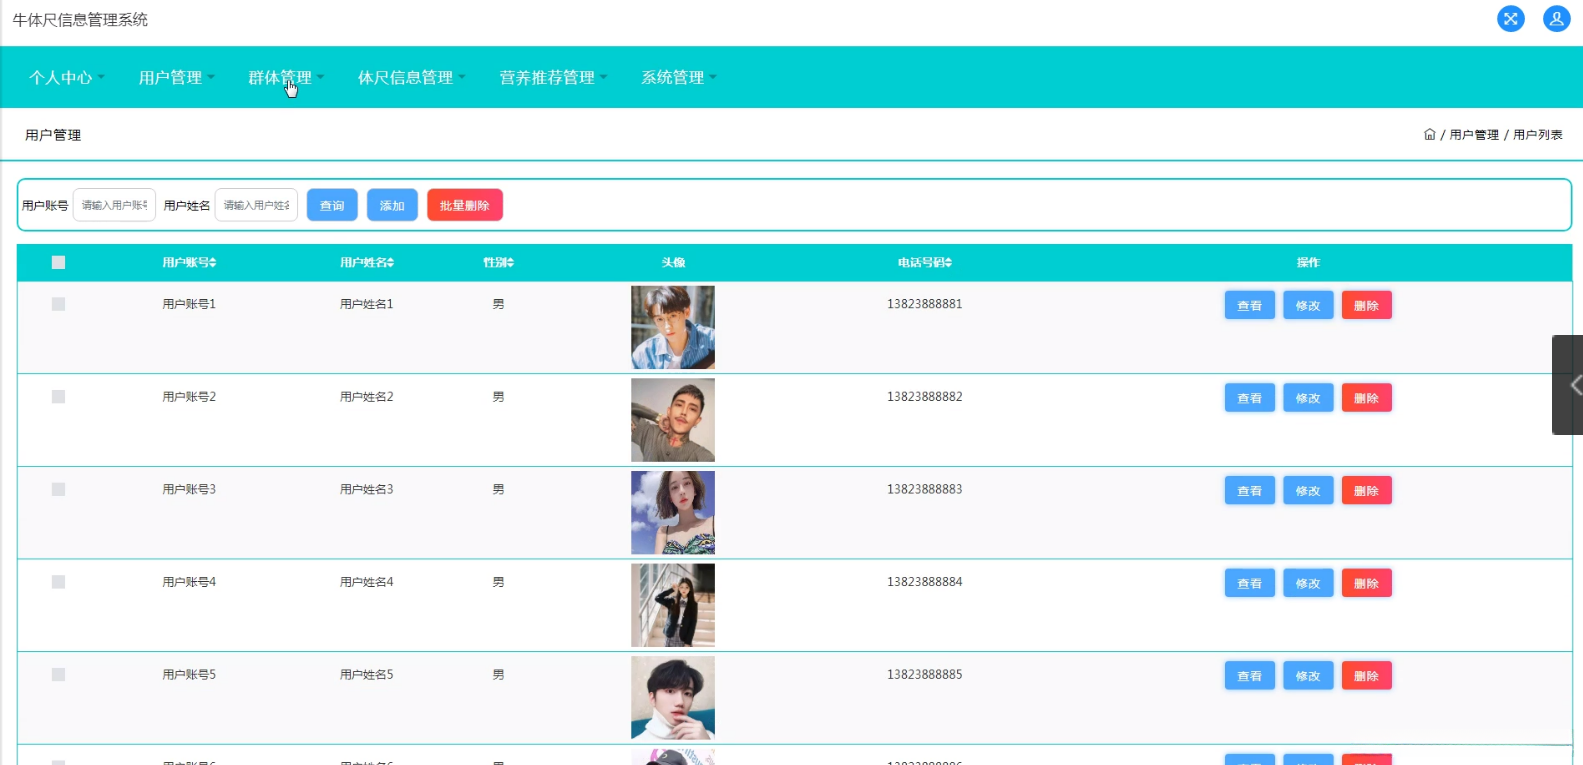Image resolution: width=1583 pixels, height=765 pixels.
Task: Select the 营养推荐管理 menu item
Action: 552,77
